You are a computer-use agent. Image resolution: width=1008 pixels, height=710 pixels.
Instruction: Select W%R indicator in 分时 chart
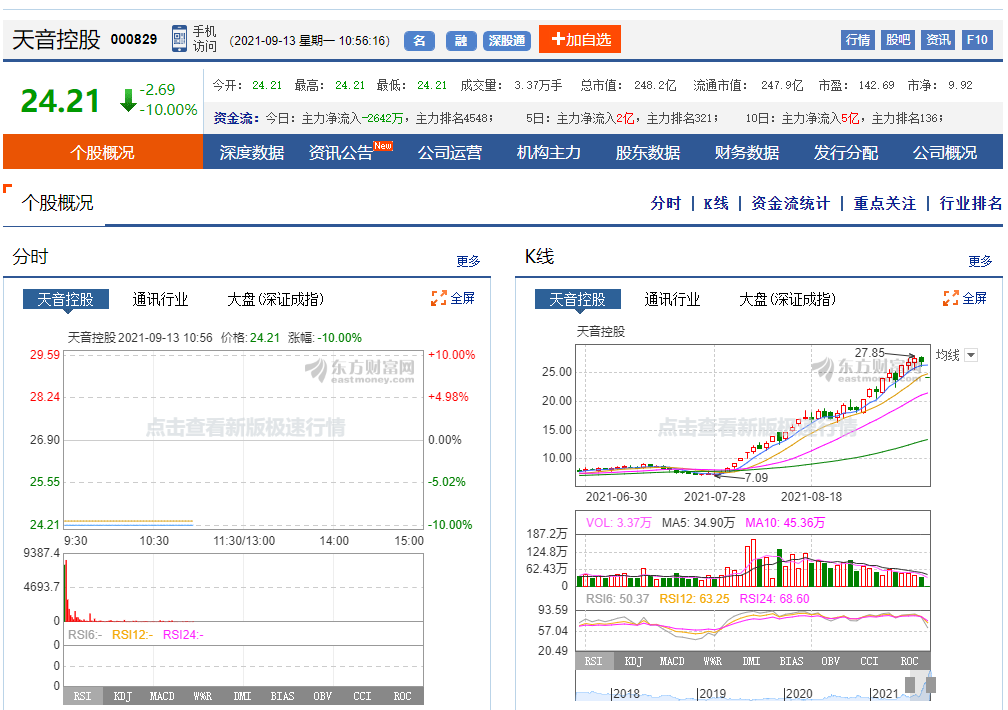(202, 696)
